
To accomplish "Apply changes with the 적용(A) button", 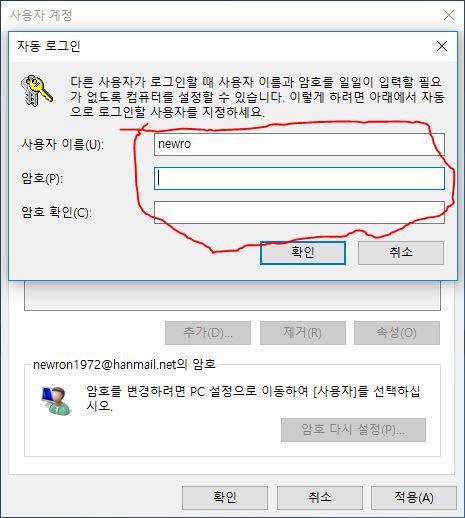I will click(414, 498).
